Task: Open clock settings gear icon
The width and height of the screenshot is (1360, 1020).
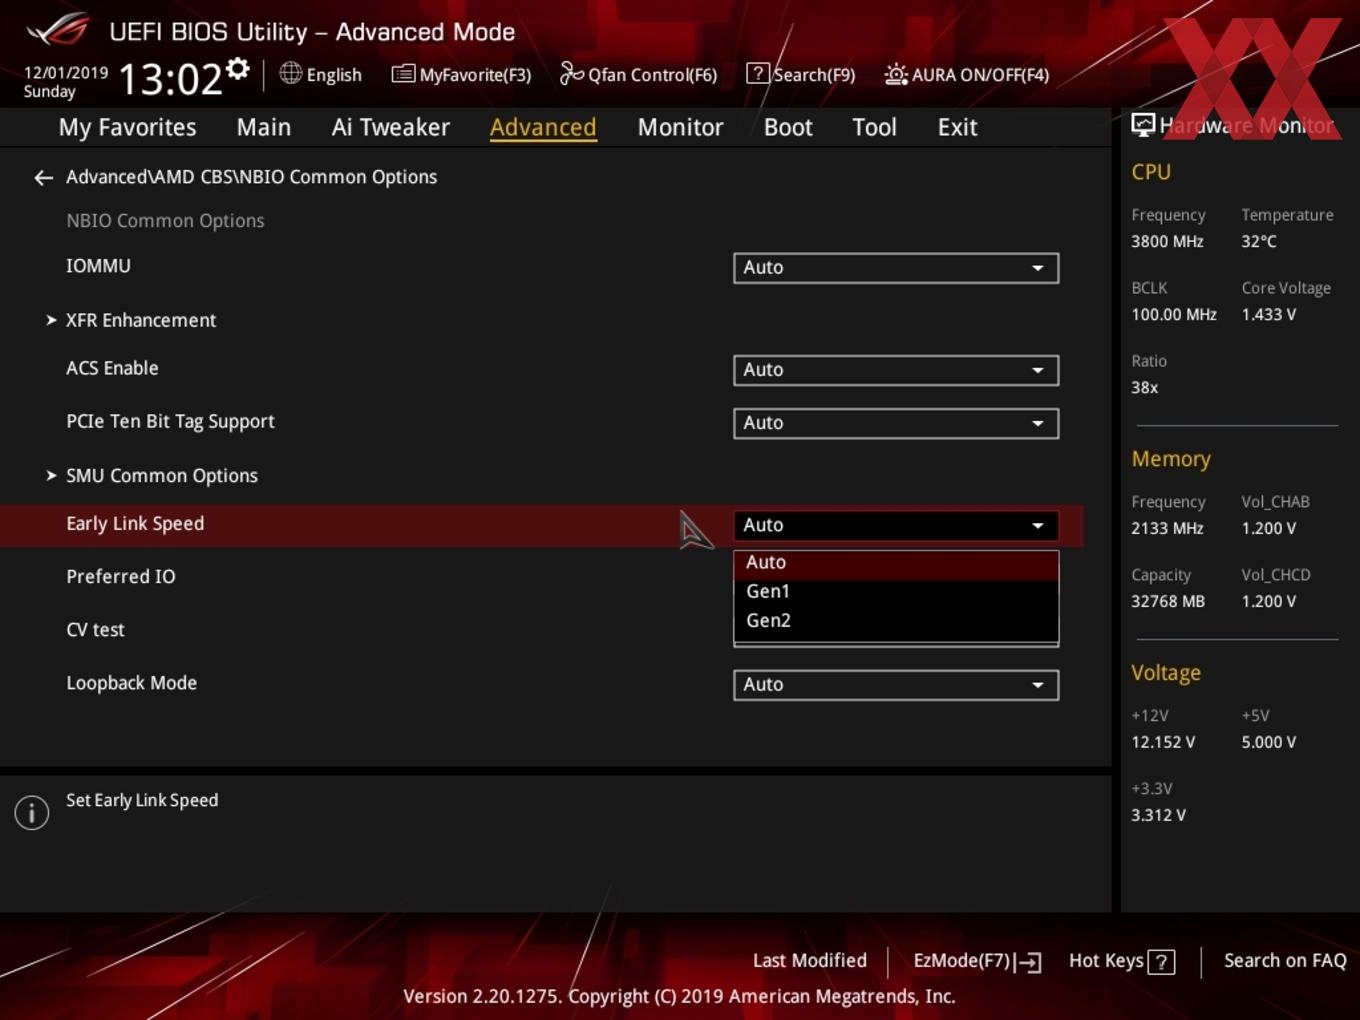Action: pyautogui.click(x=237, y=68)
